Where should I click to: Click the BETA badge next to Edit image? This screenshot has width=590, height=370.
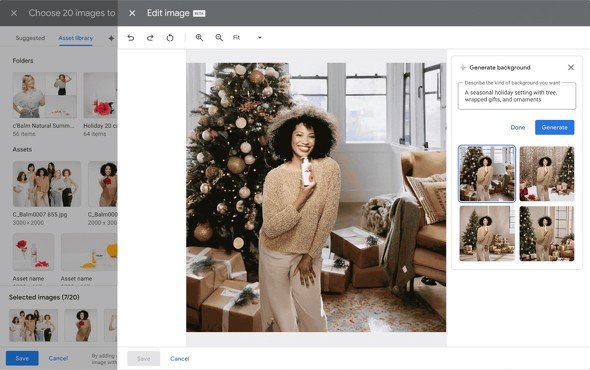(x=199, y=14)
